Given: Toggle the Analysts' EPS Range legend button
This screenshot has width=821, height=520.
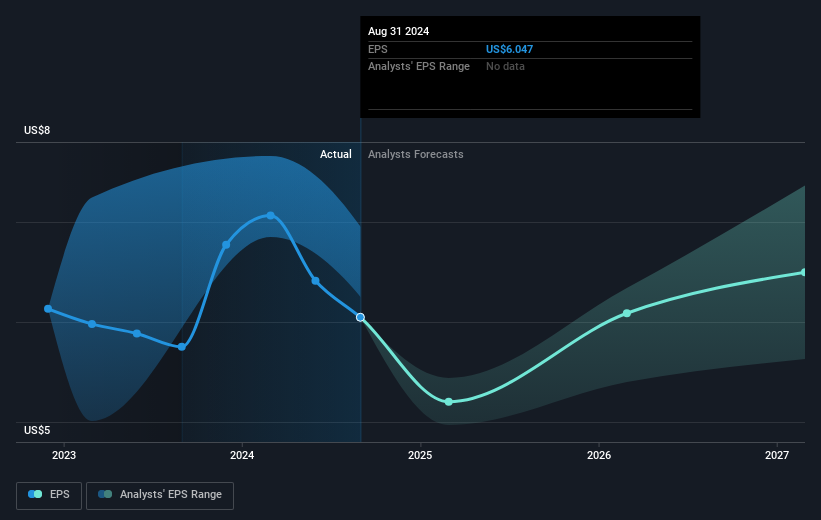Looking at the screenshot, I should pyautogui.click(x=160, y=495).
